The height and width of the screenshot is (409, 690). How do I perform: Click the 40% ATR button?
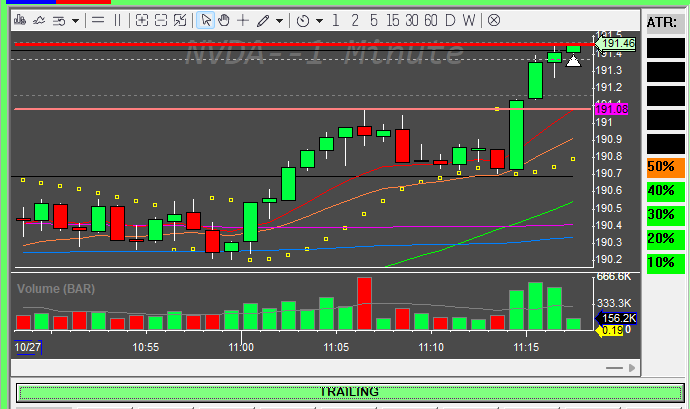(666, 191)
